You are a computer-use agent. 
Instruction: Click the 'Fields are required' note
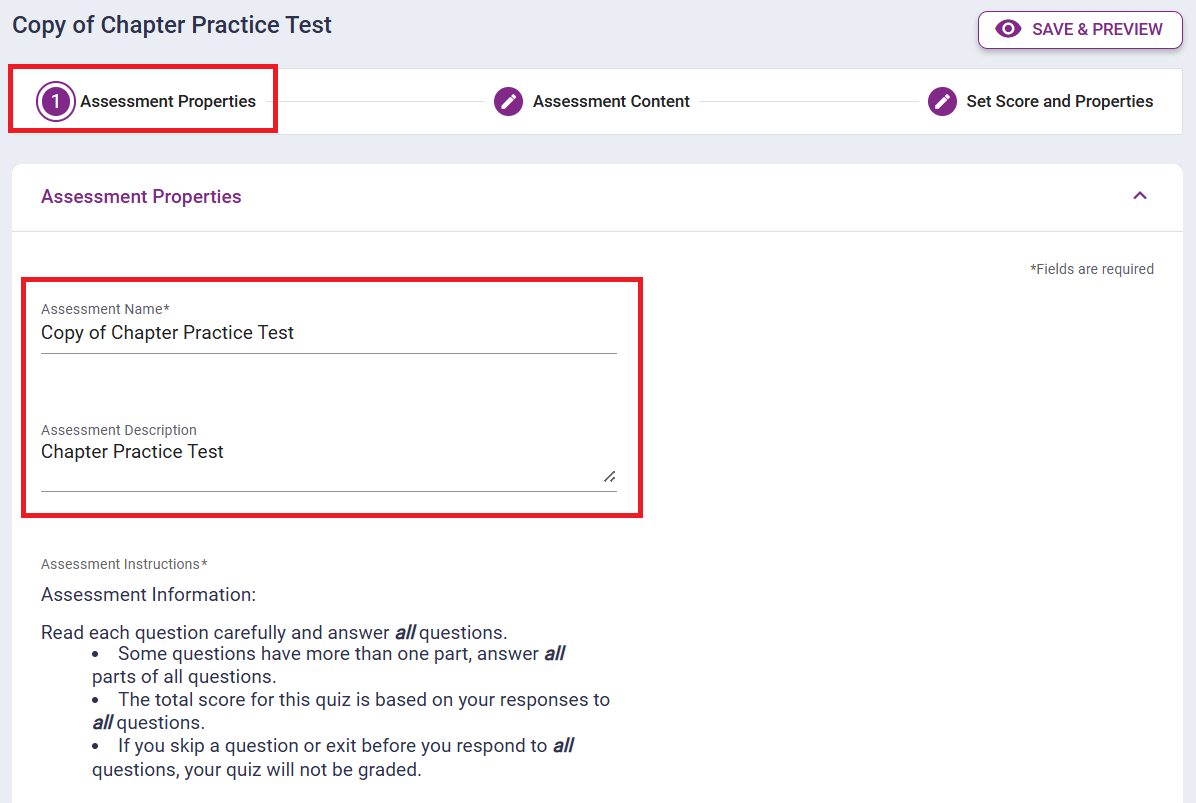click(1091, 269)
